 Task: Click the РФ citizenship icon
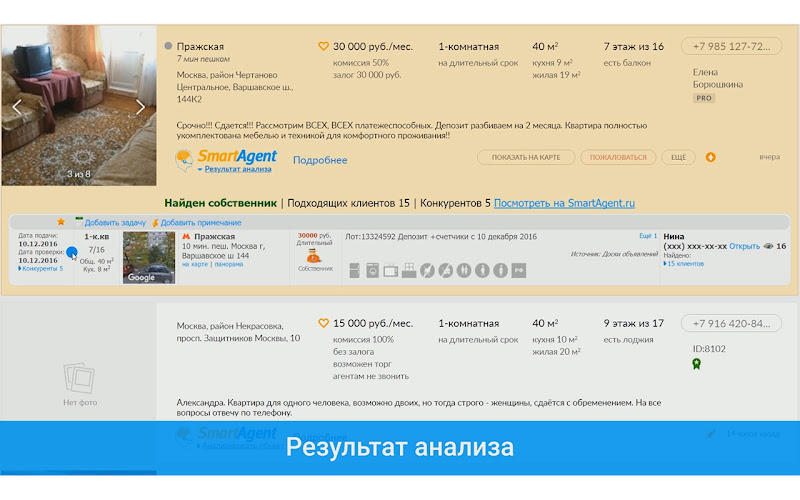519,270
